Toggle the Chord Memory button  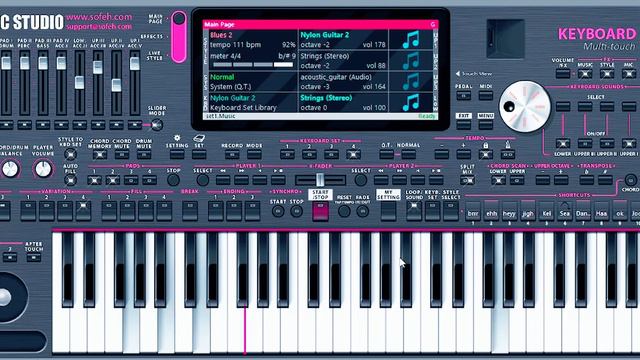(99, 155)
